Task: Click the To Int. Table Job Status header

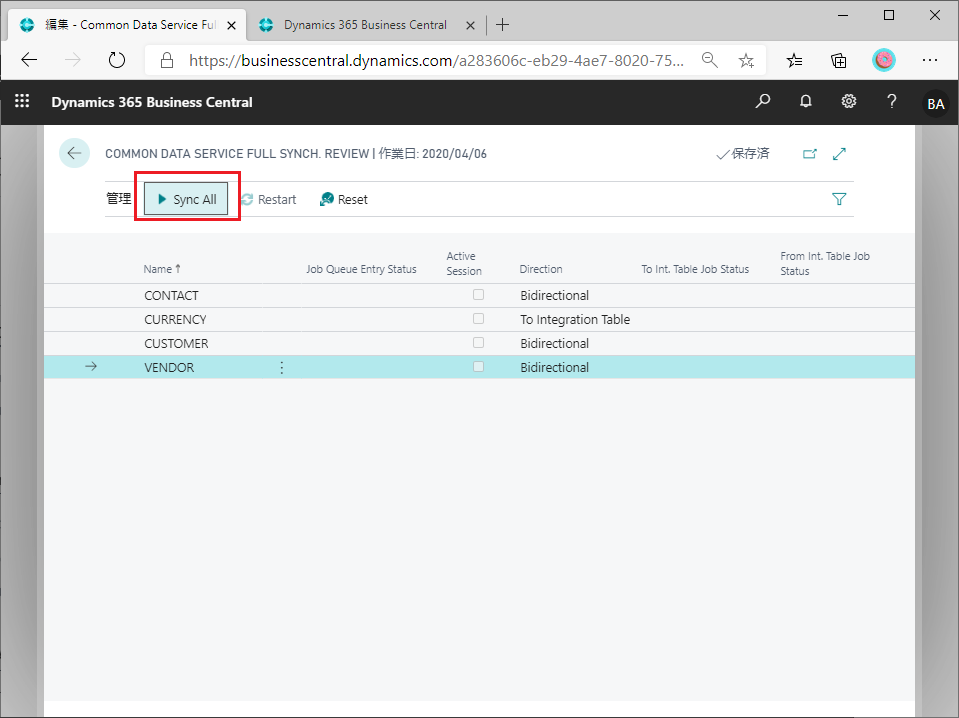Action: coord(695,269)
